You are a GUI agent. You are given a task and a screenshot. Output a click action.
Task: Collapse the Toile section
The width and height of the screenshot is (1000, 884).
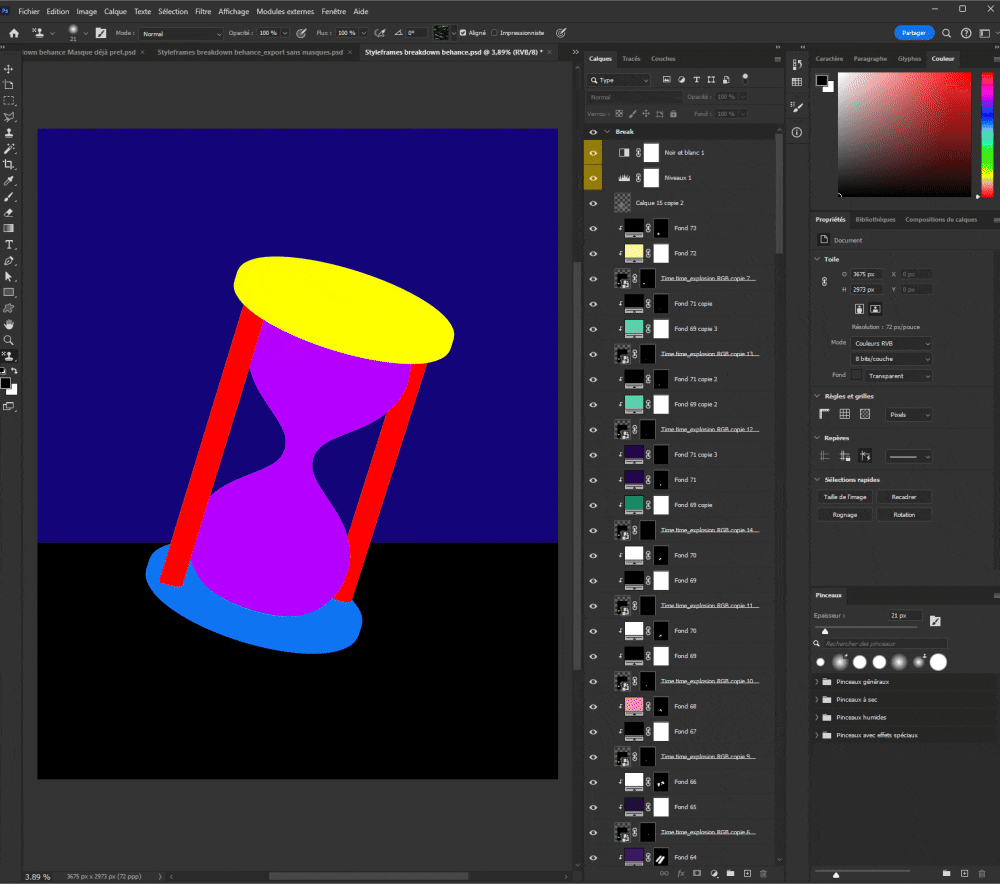pos(818,259)
